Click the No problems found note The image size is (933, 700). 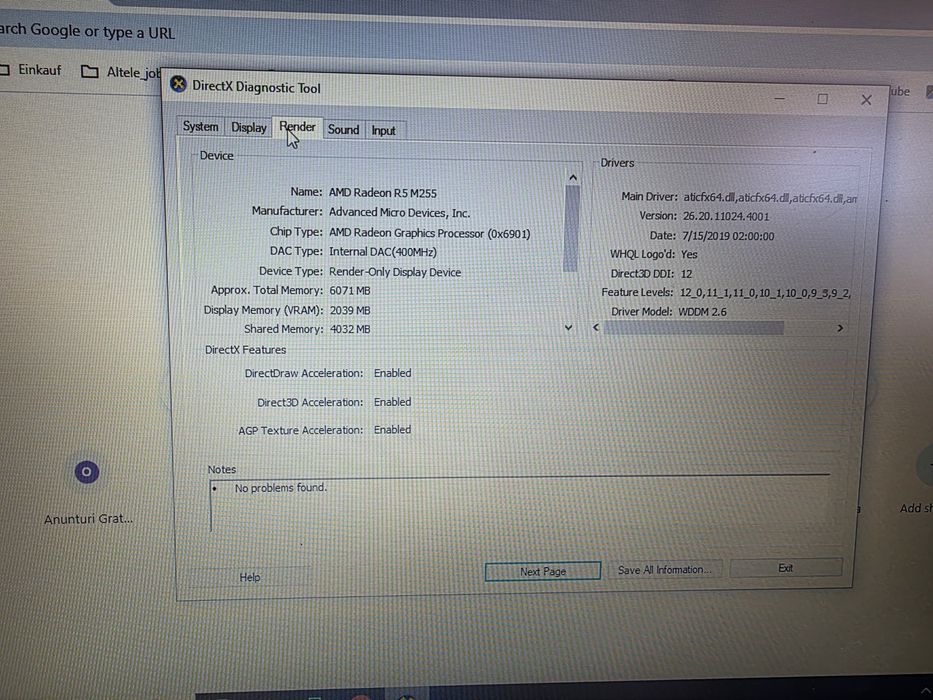point(281,488)
